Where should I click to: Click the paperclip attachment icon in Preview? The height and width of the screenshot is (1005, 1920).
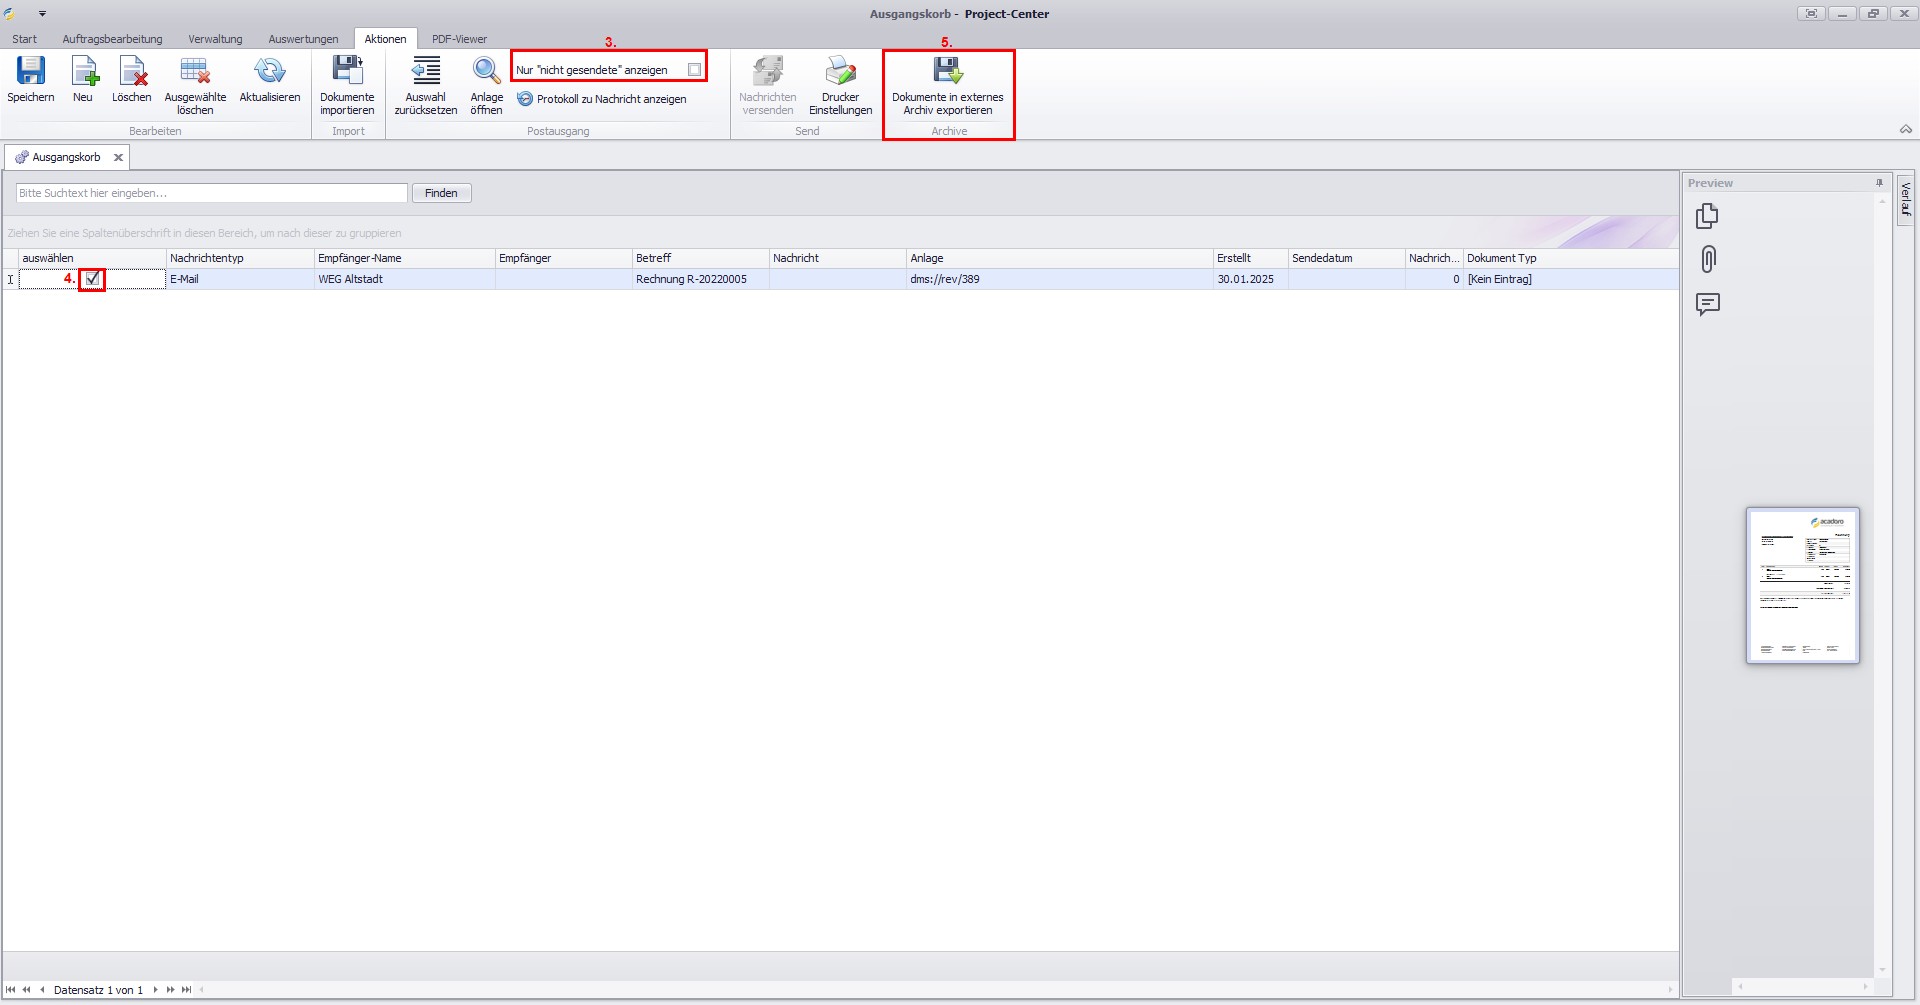[x=1708, y=260]
